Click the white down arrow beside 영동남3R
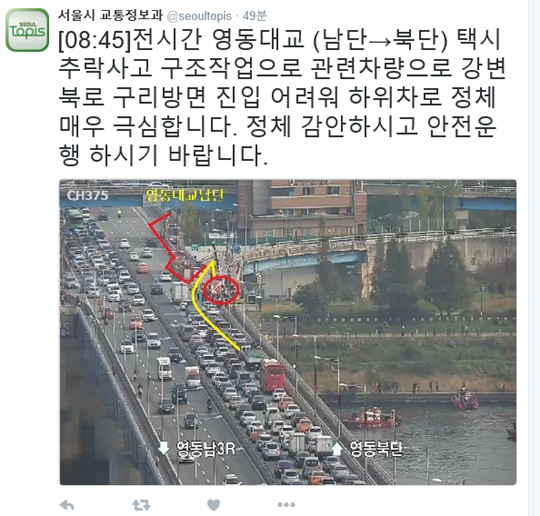The height and width of the screenshot is (516, 540). point(164,448)
